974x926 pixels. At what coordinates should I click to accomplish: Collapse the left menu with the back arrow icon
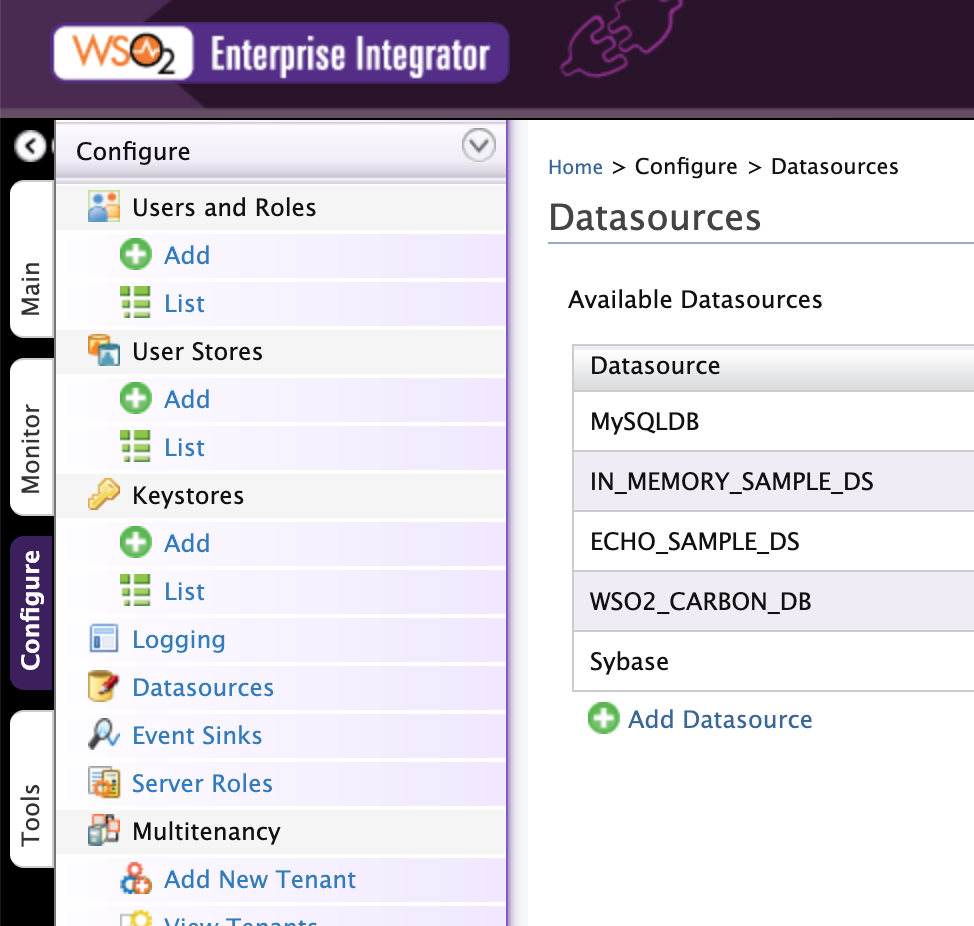click(x=30, y=147)
